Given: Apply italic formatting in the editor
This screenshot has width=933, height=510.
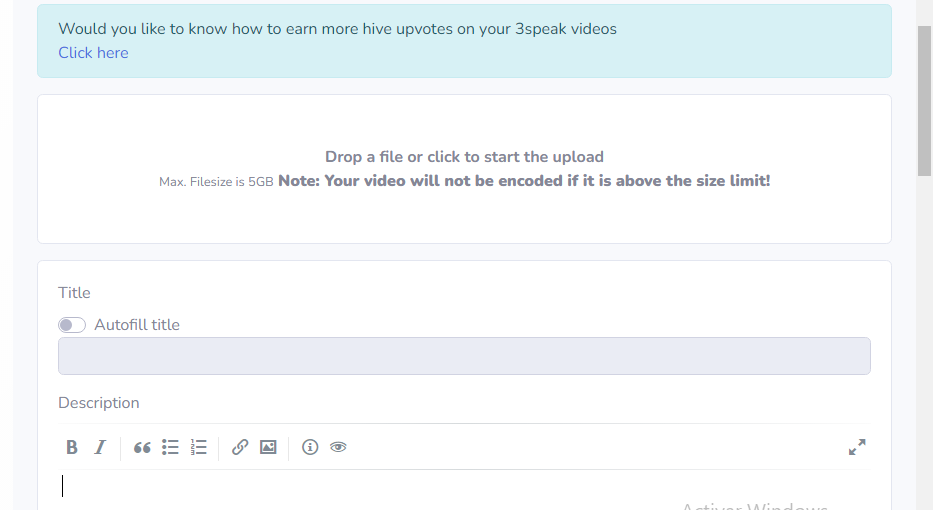Looking at the screenshot, I should tap(100, 448).
